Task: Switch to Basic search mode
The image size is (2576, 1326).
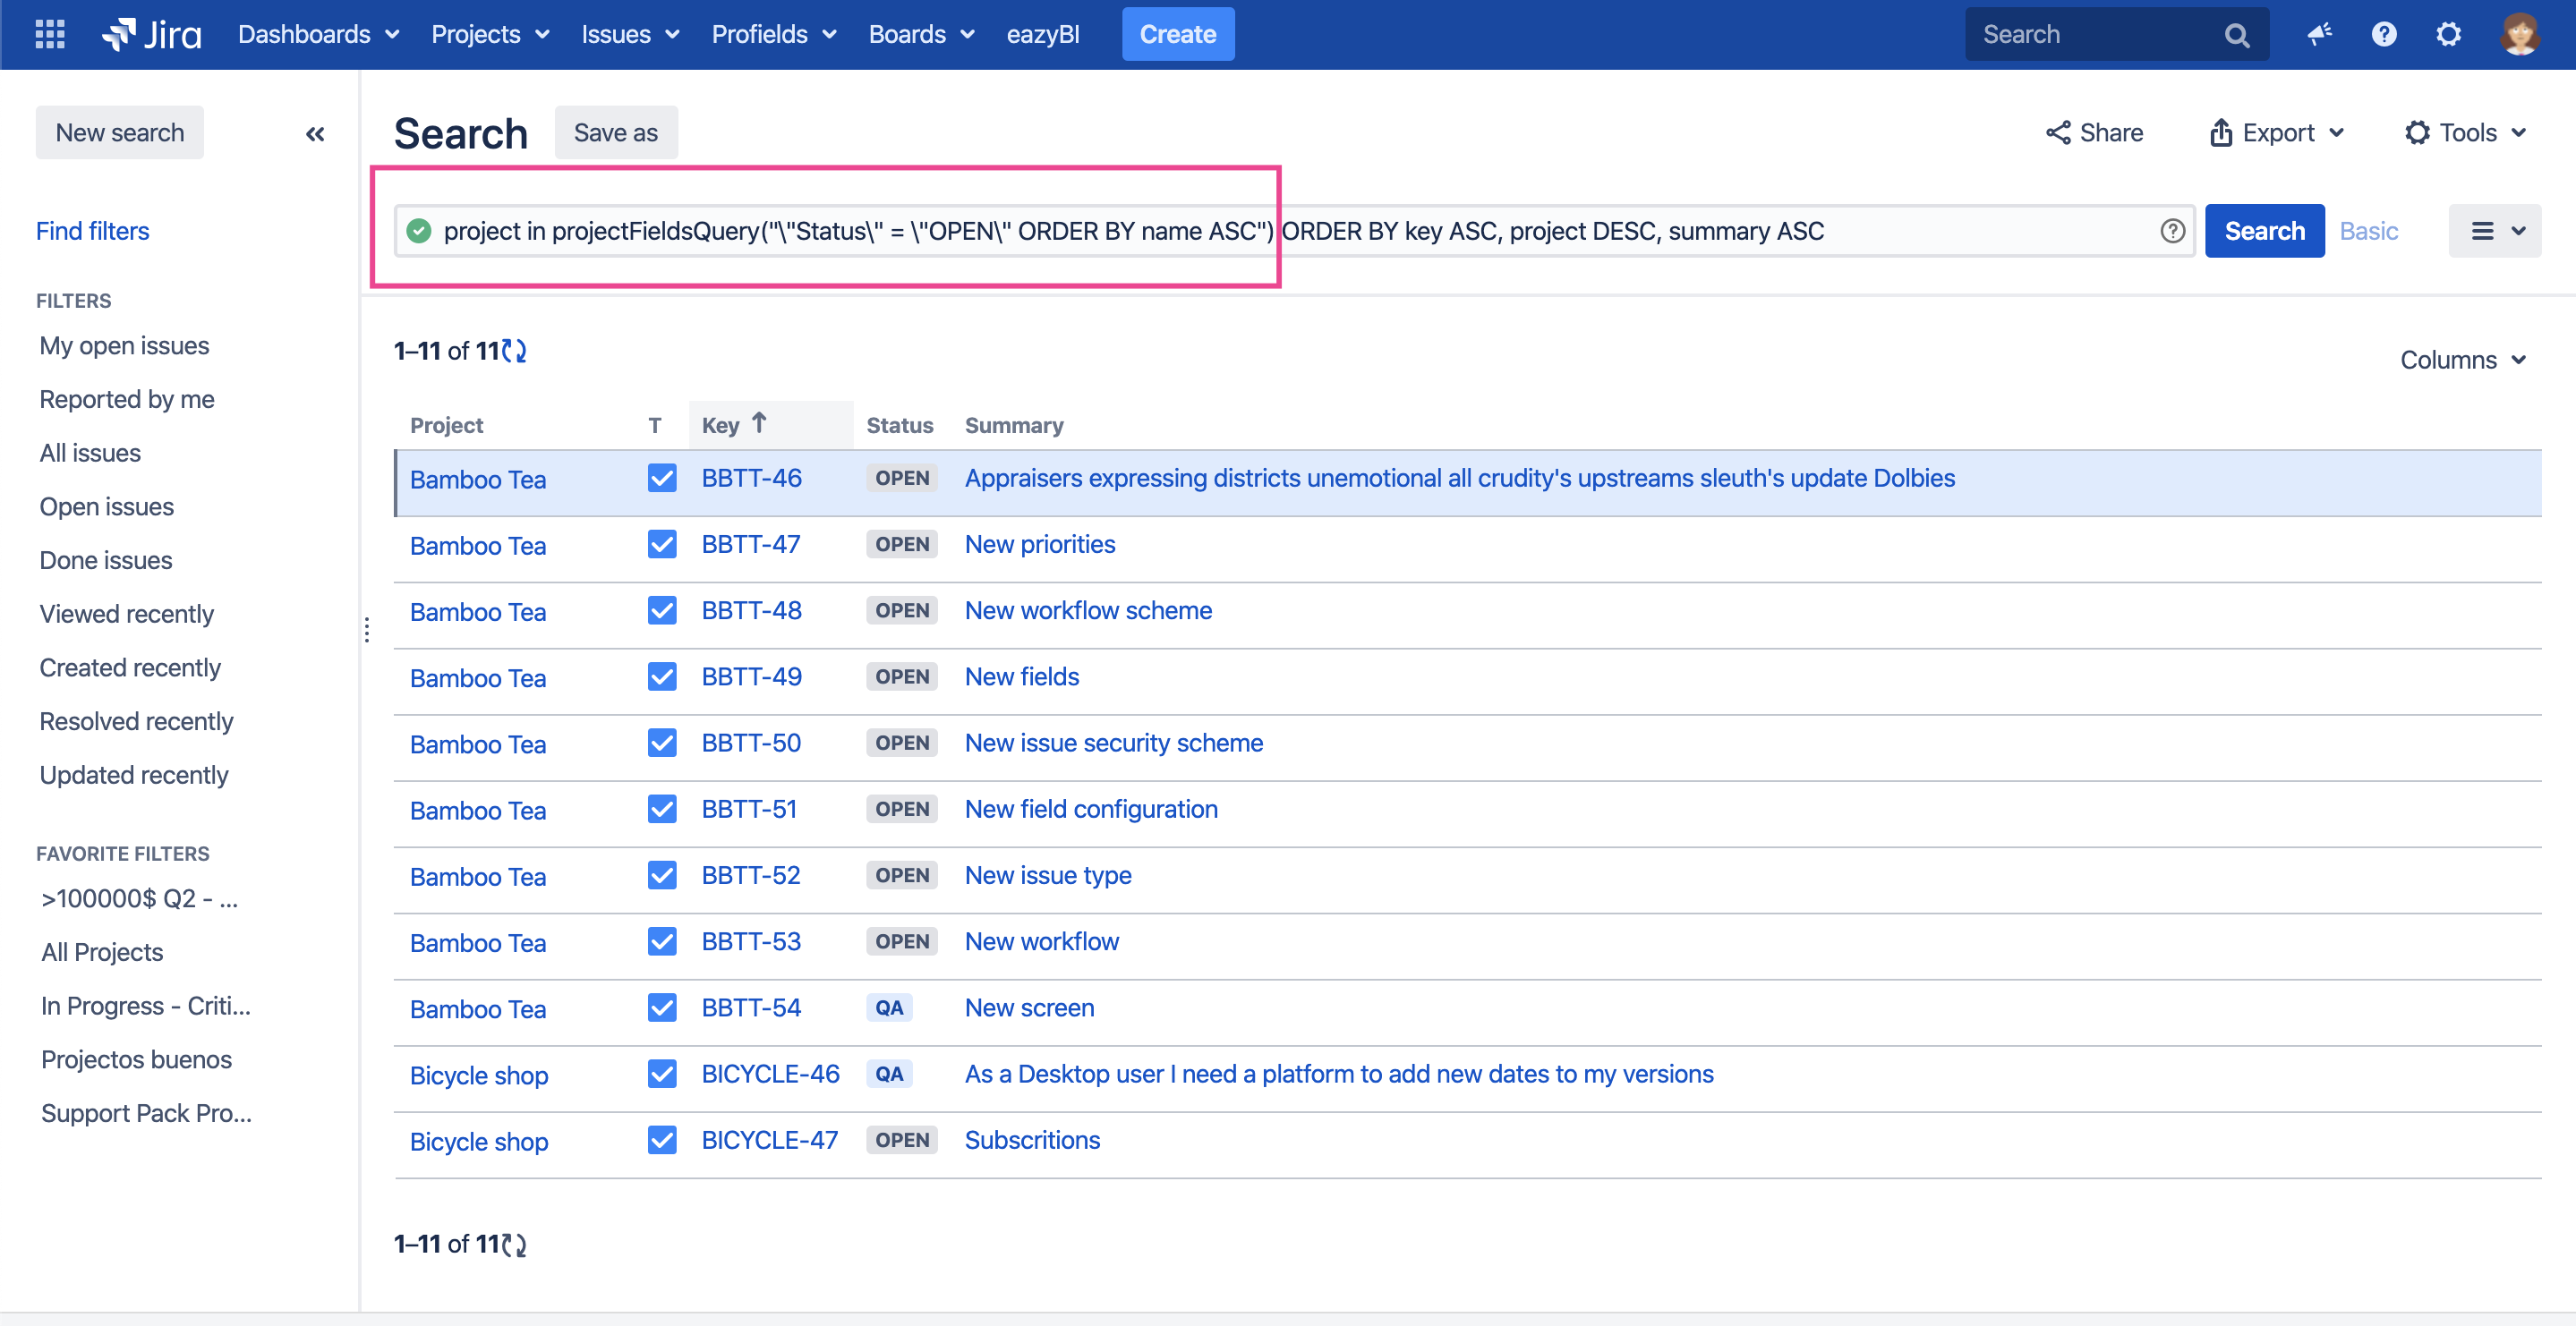Action: click(x=2369, y=231)
